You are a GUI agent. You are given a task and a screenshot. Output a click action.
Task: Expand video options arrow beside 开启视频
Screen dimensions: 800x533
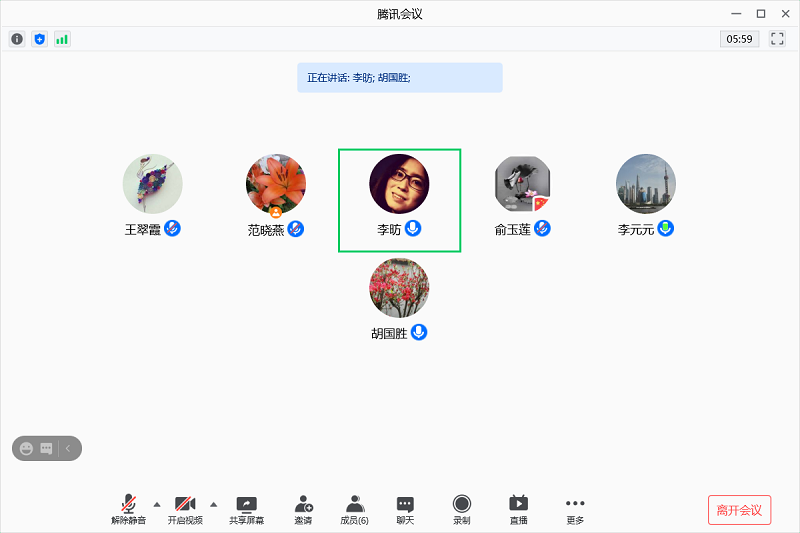(x=213, y=503)
